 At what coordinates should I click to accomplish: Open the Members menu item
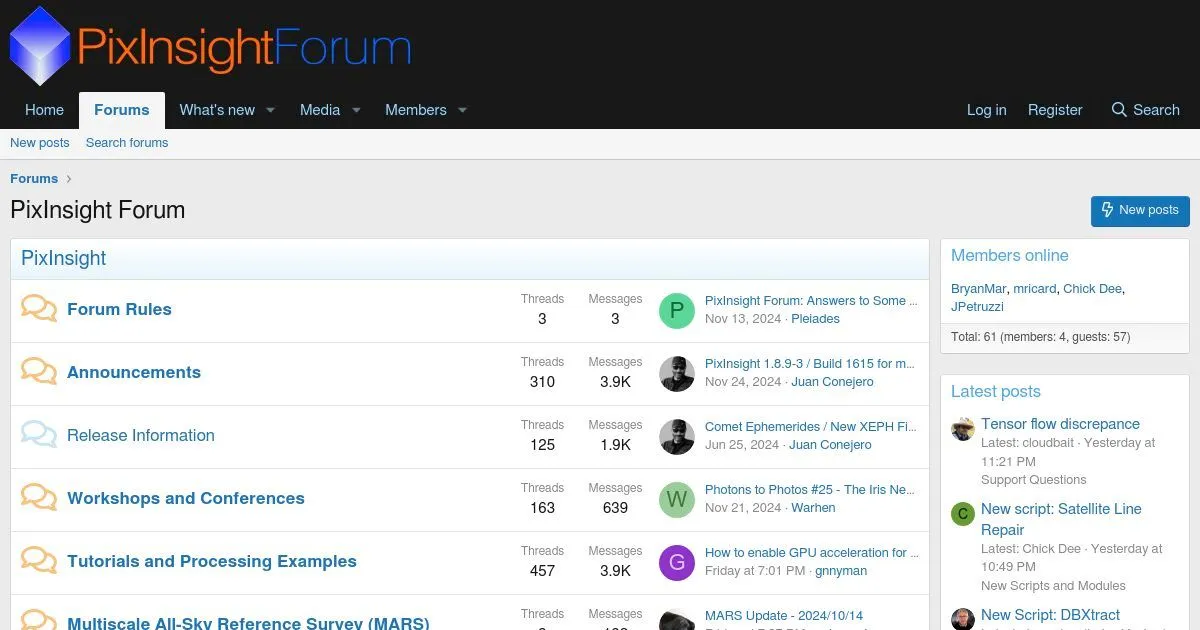416,110
